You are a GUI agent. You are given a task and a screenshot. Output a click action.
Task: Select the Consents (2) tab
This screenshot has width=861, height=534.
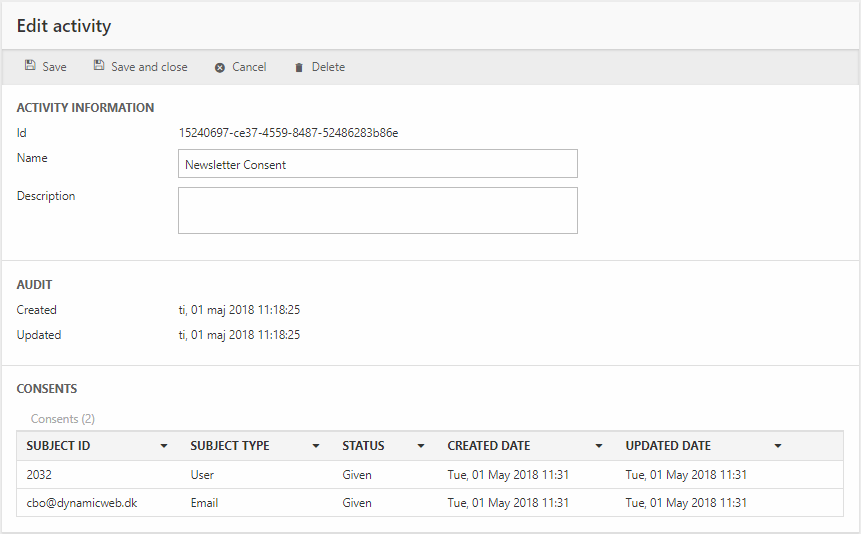point(63,419)
